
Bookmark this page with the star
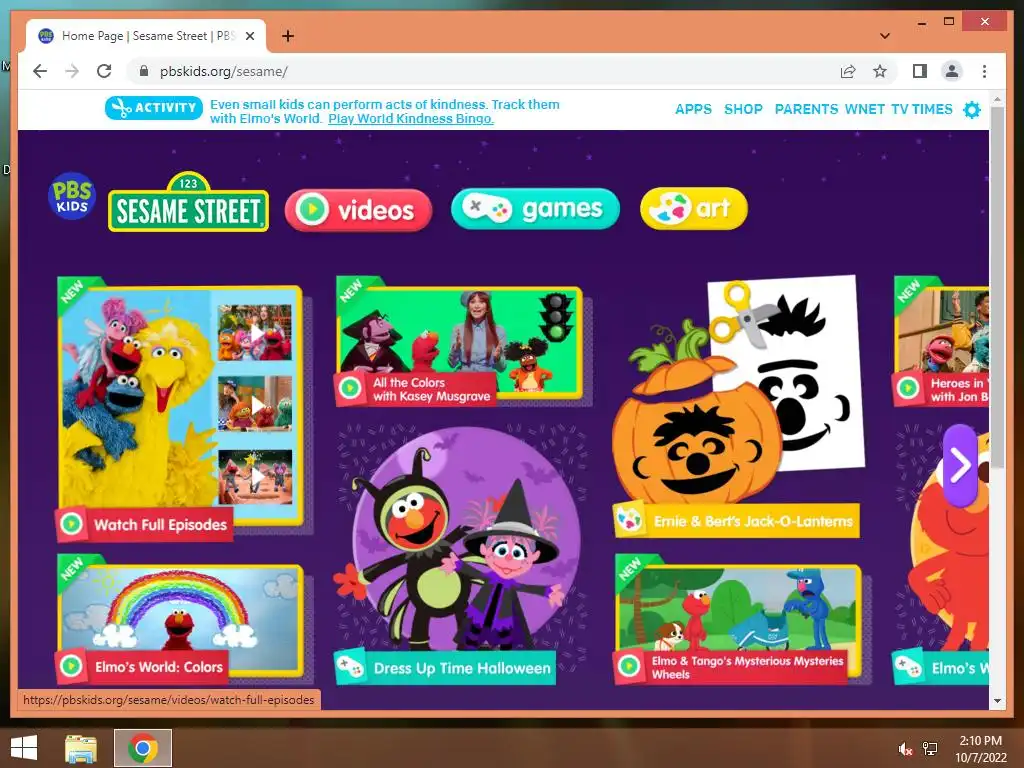[880, 71]
